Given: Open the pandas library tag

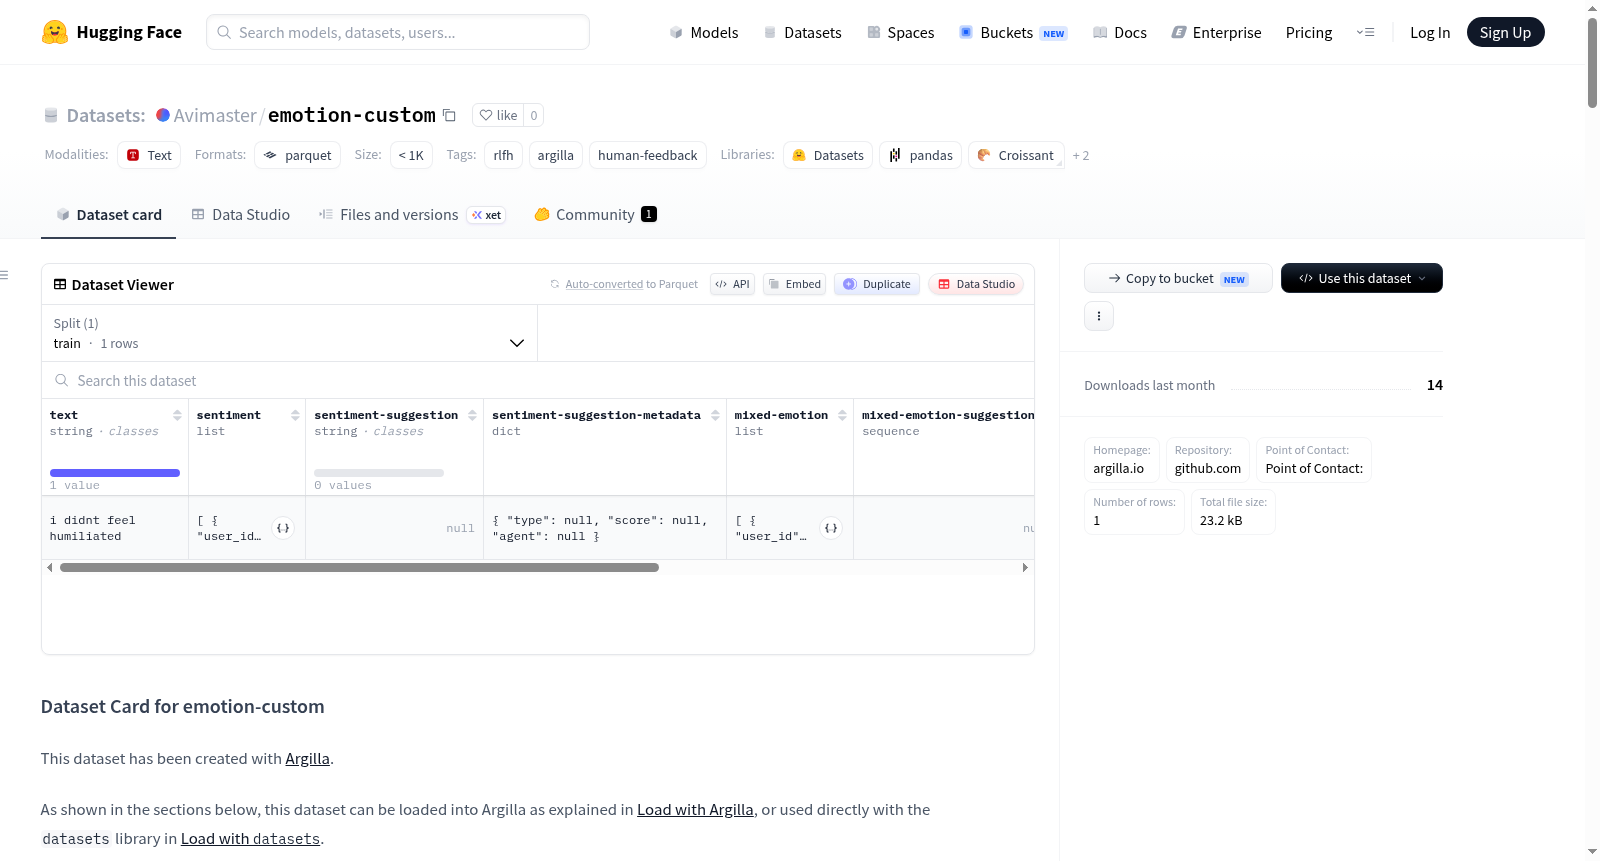Looking at the screenshot, I should point(920,155).
